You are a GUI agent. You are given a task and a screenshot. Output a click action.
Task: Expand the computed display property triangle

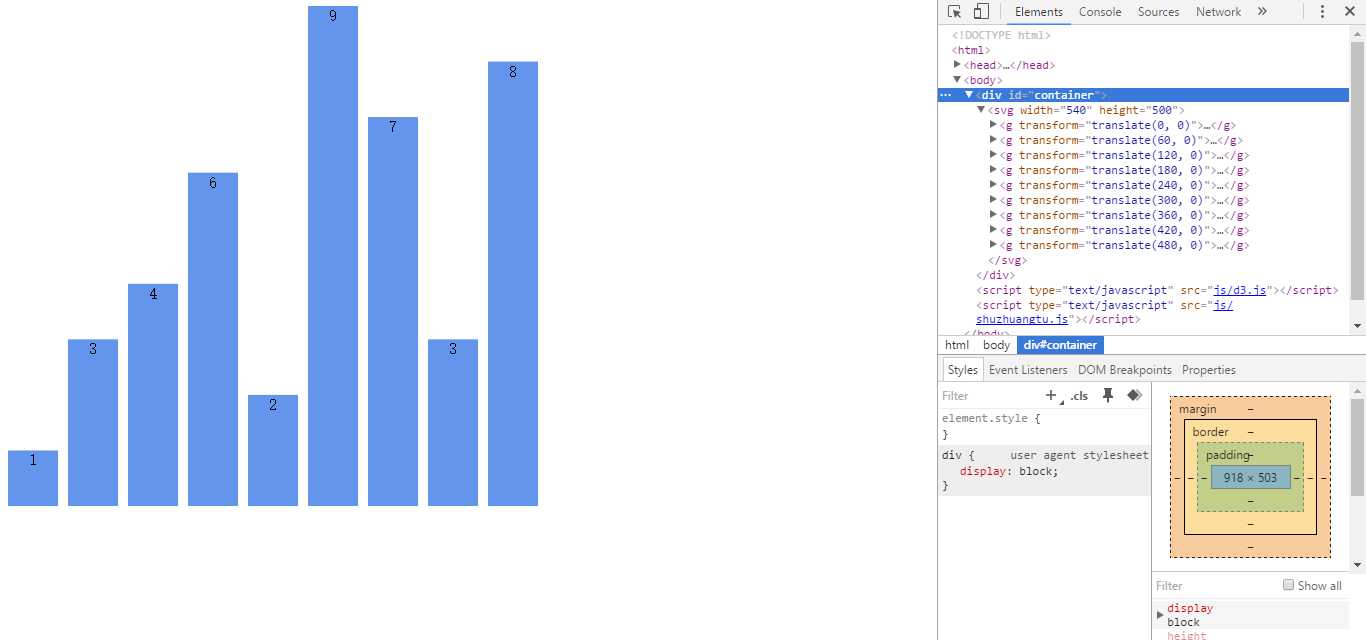[1161, 613]
